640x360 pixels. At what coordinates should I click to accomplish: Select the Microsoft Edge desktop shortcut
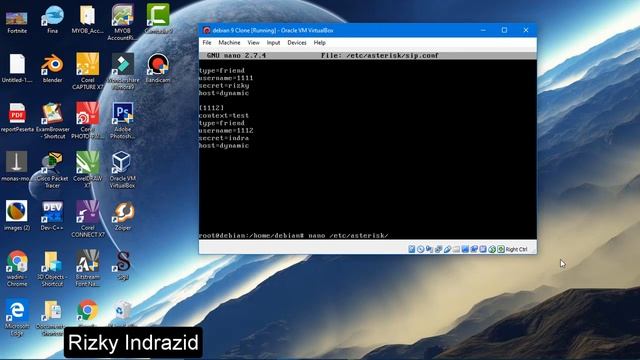[x=17, y=318]
